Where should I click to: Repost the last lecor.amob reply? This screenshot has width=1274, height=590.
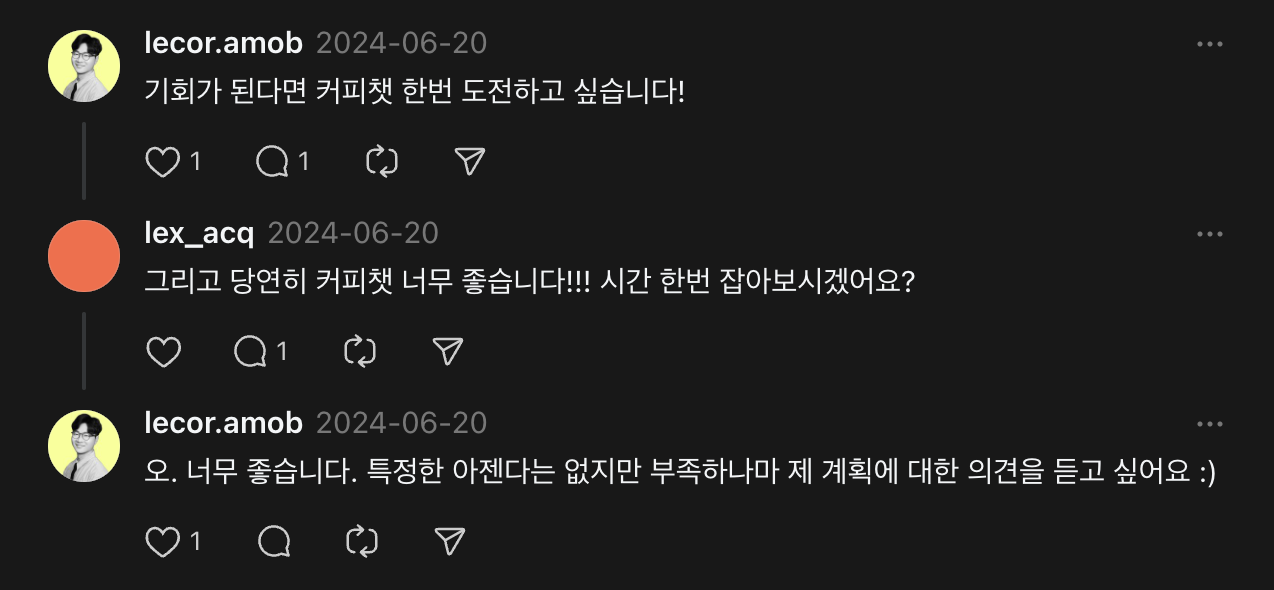point(361,541)
